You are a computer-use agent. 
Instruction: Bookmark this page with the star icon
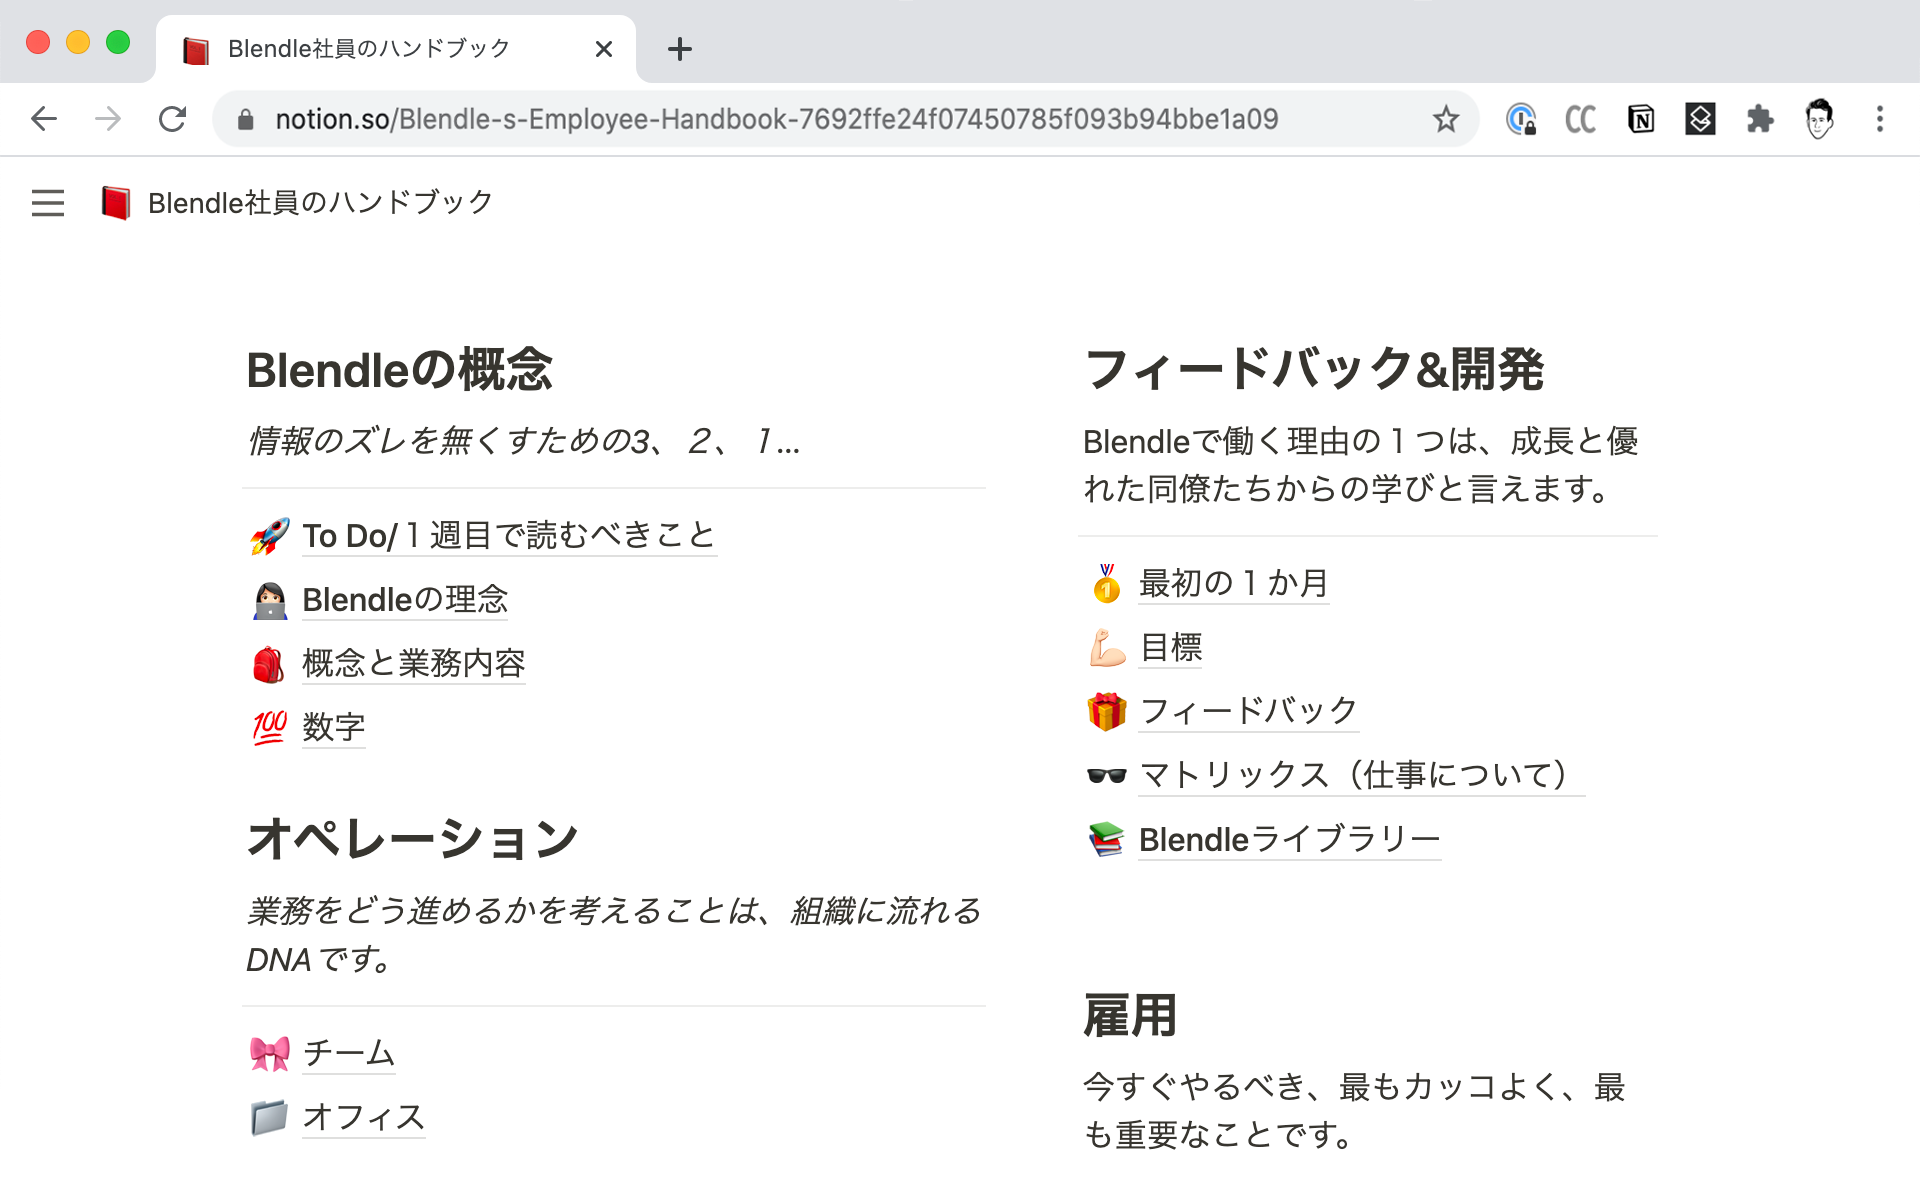click(x=1445, y=120)
